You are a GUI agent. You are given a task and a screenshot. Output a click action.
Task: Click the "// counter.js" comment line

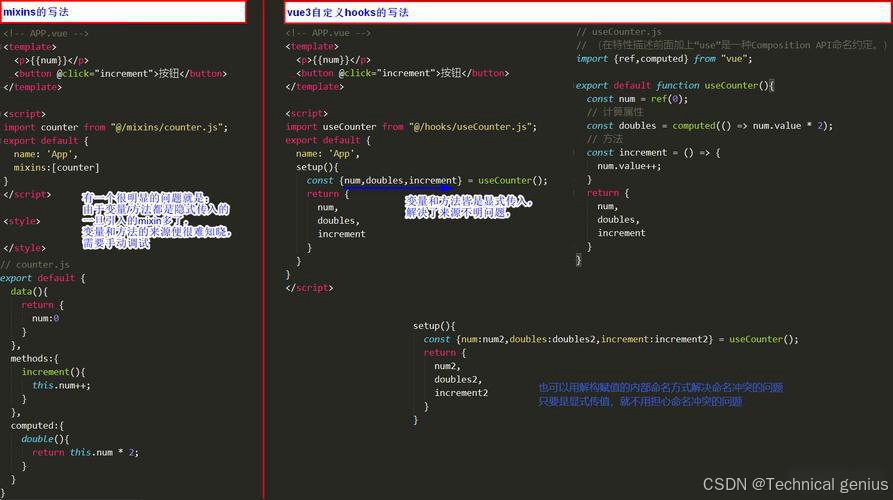[35, 264]
